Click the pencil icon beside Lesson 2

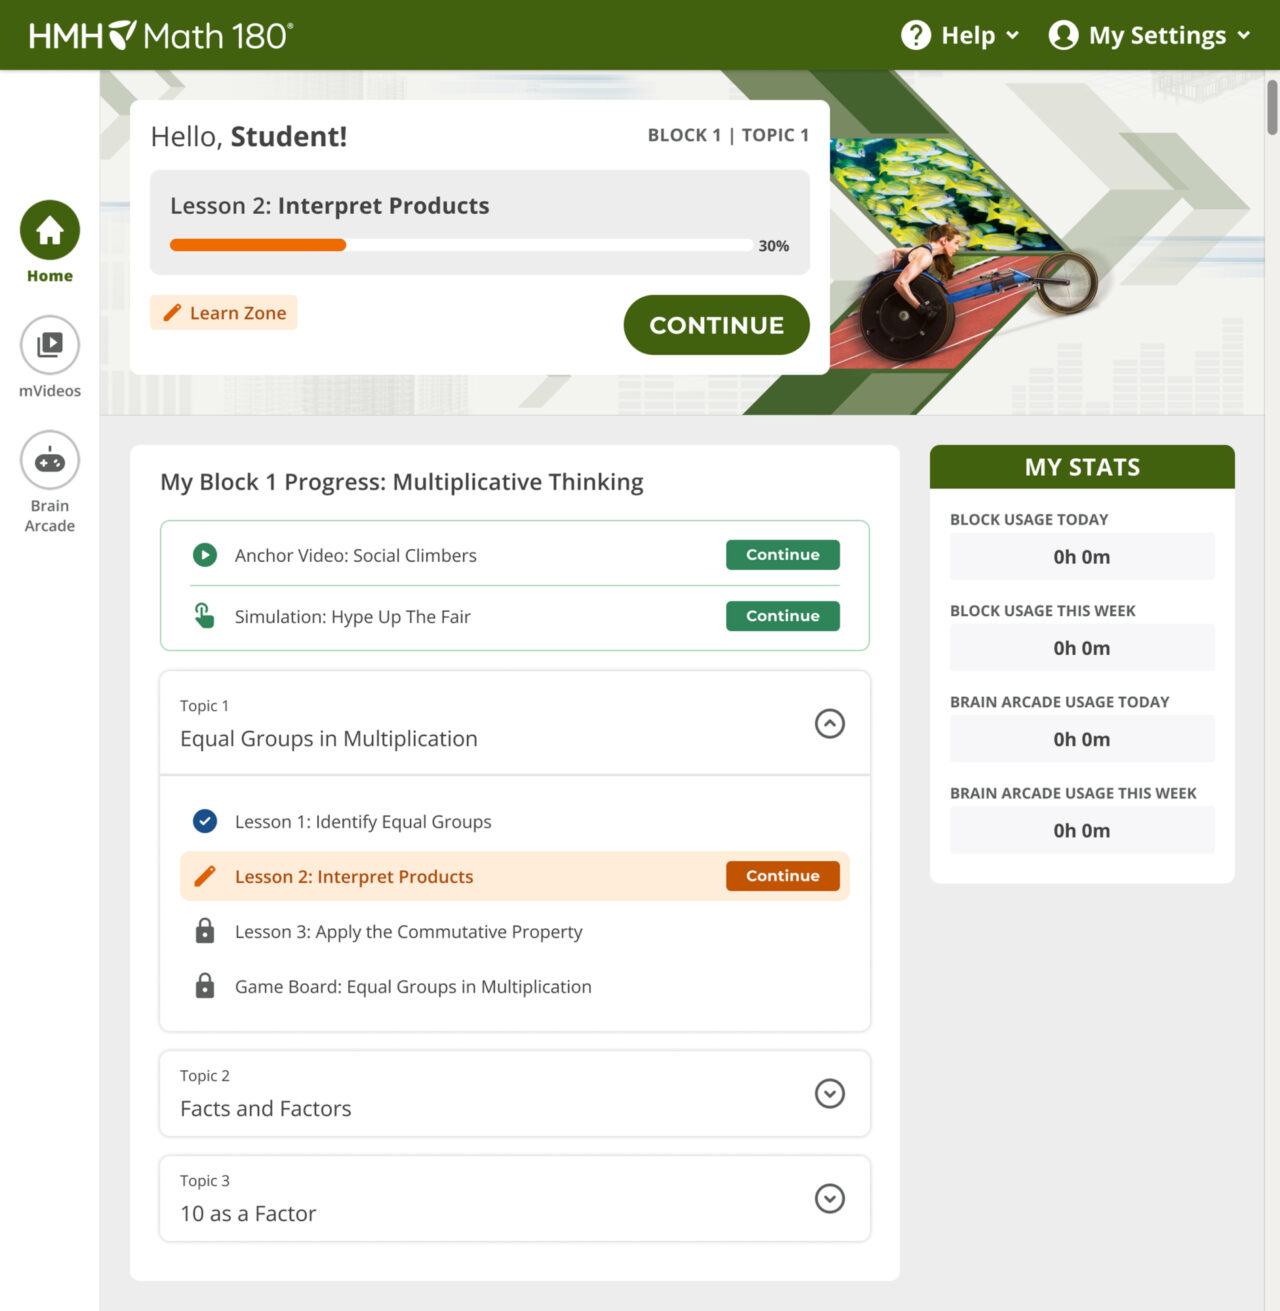(x=204, y=875)
